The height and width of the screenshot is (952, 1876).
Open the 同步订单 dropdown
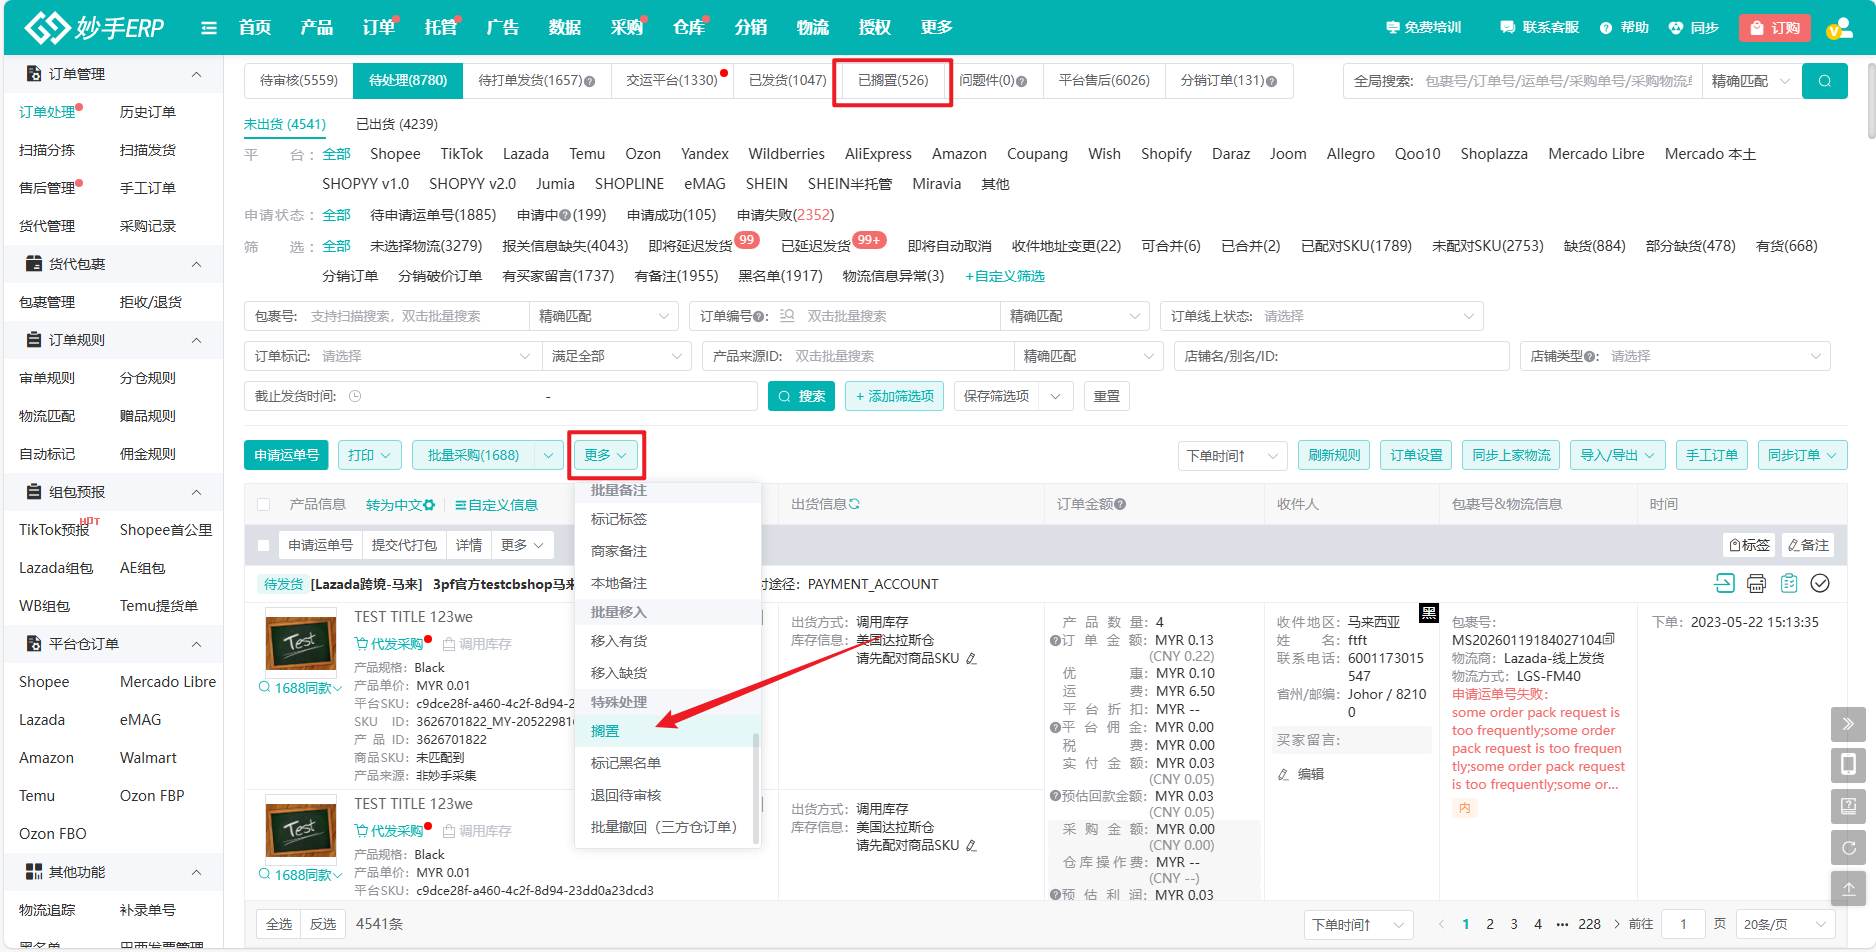click(x=1802, y=455)
